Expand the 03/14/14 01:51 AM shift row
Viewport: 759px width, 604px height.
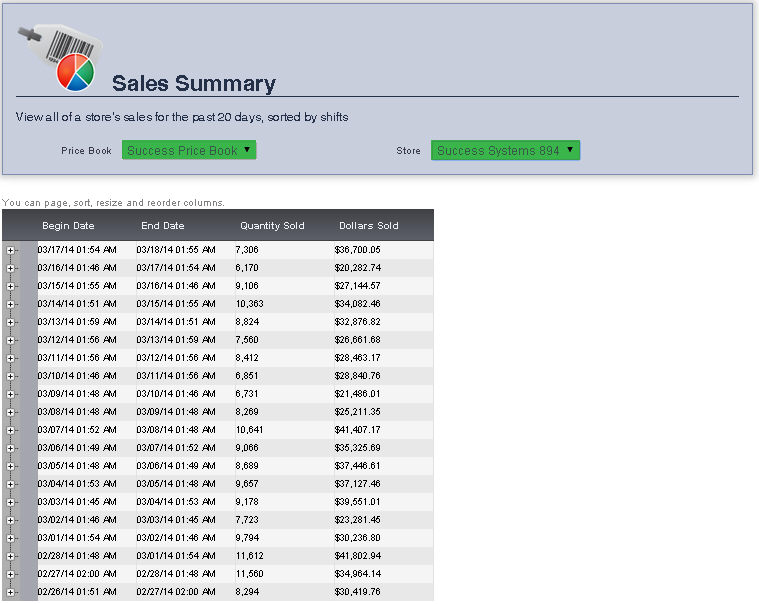click(x=11, y=304)
